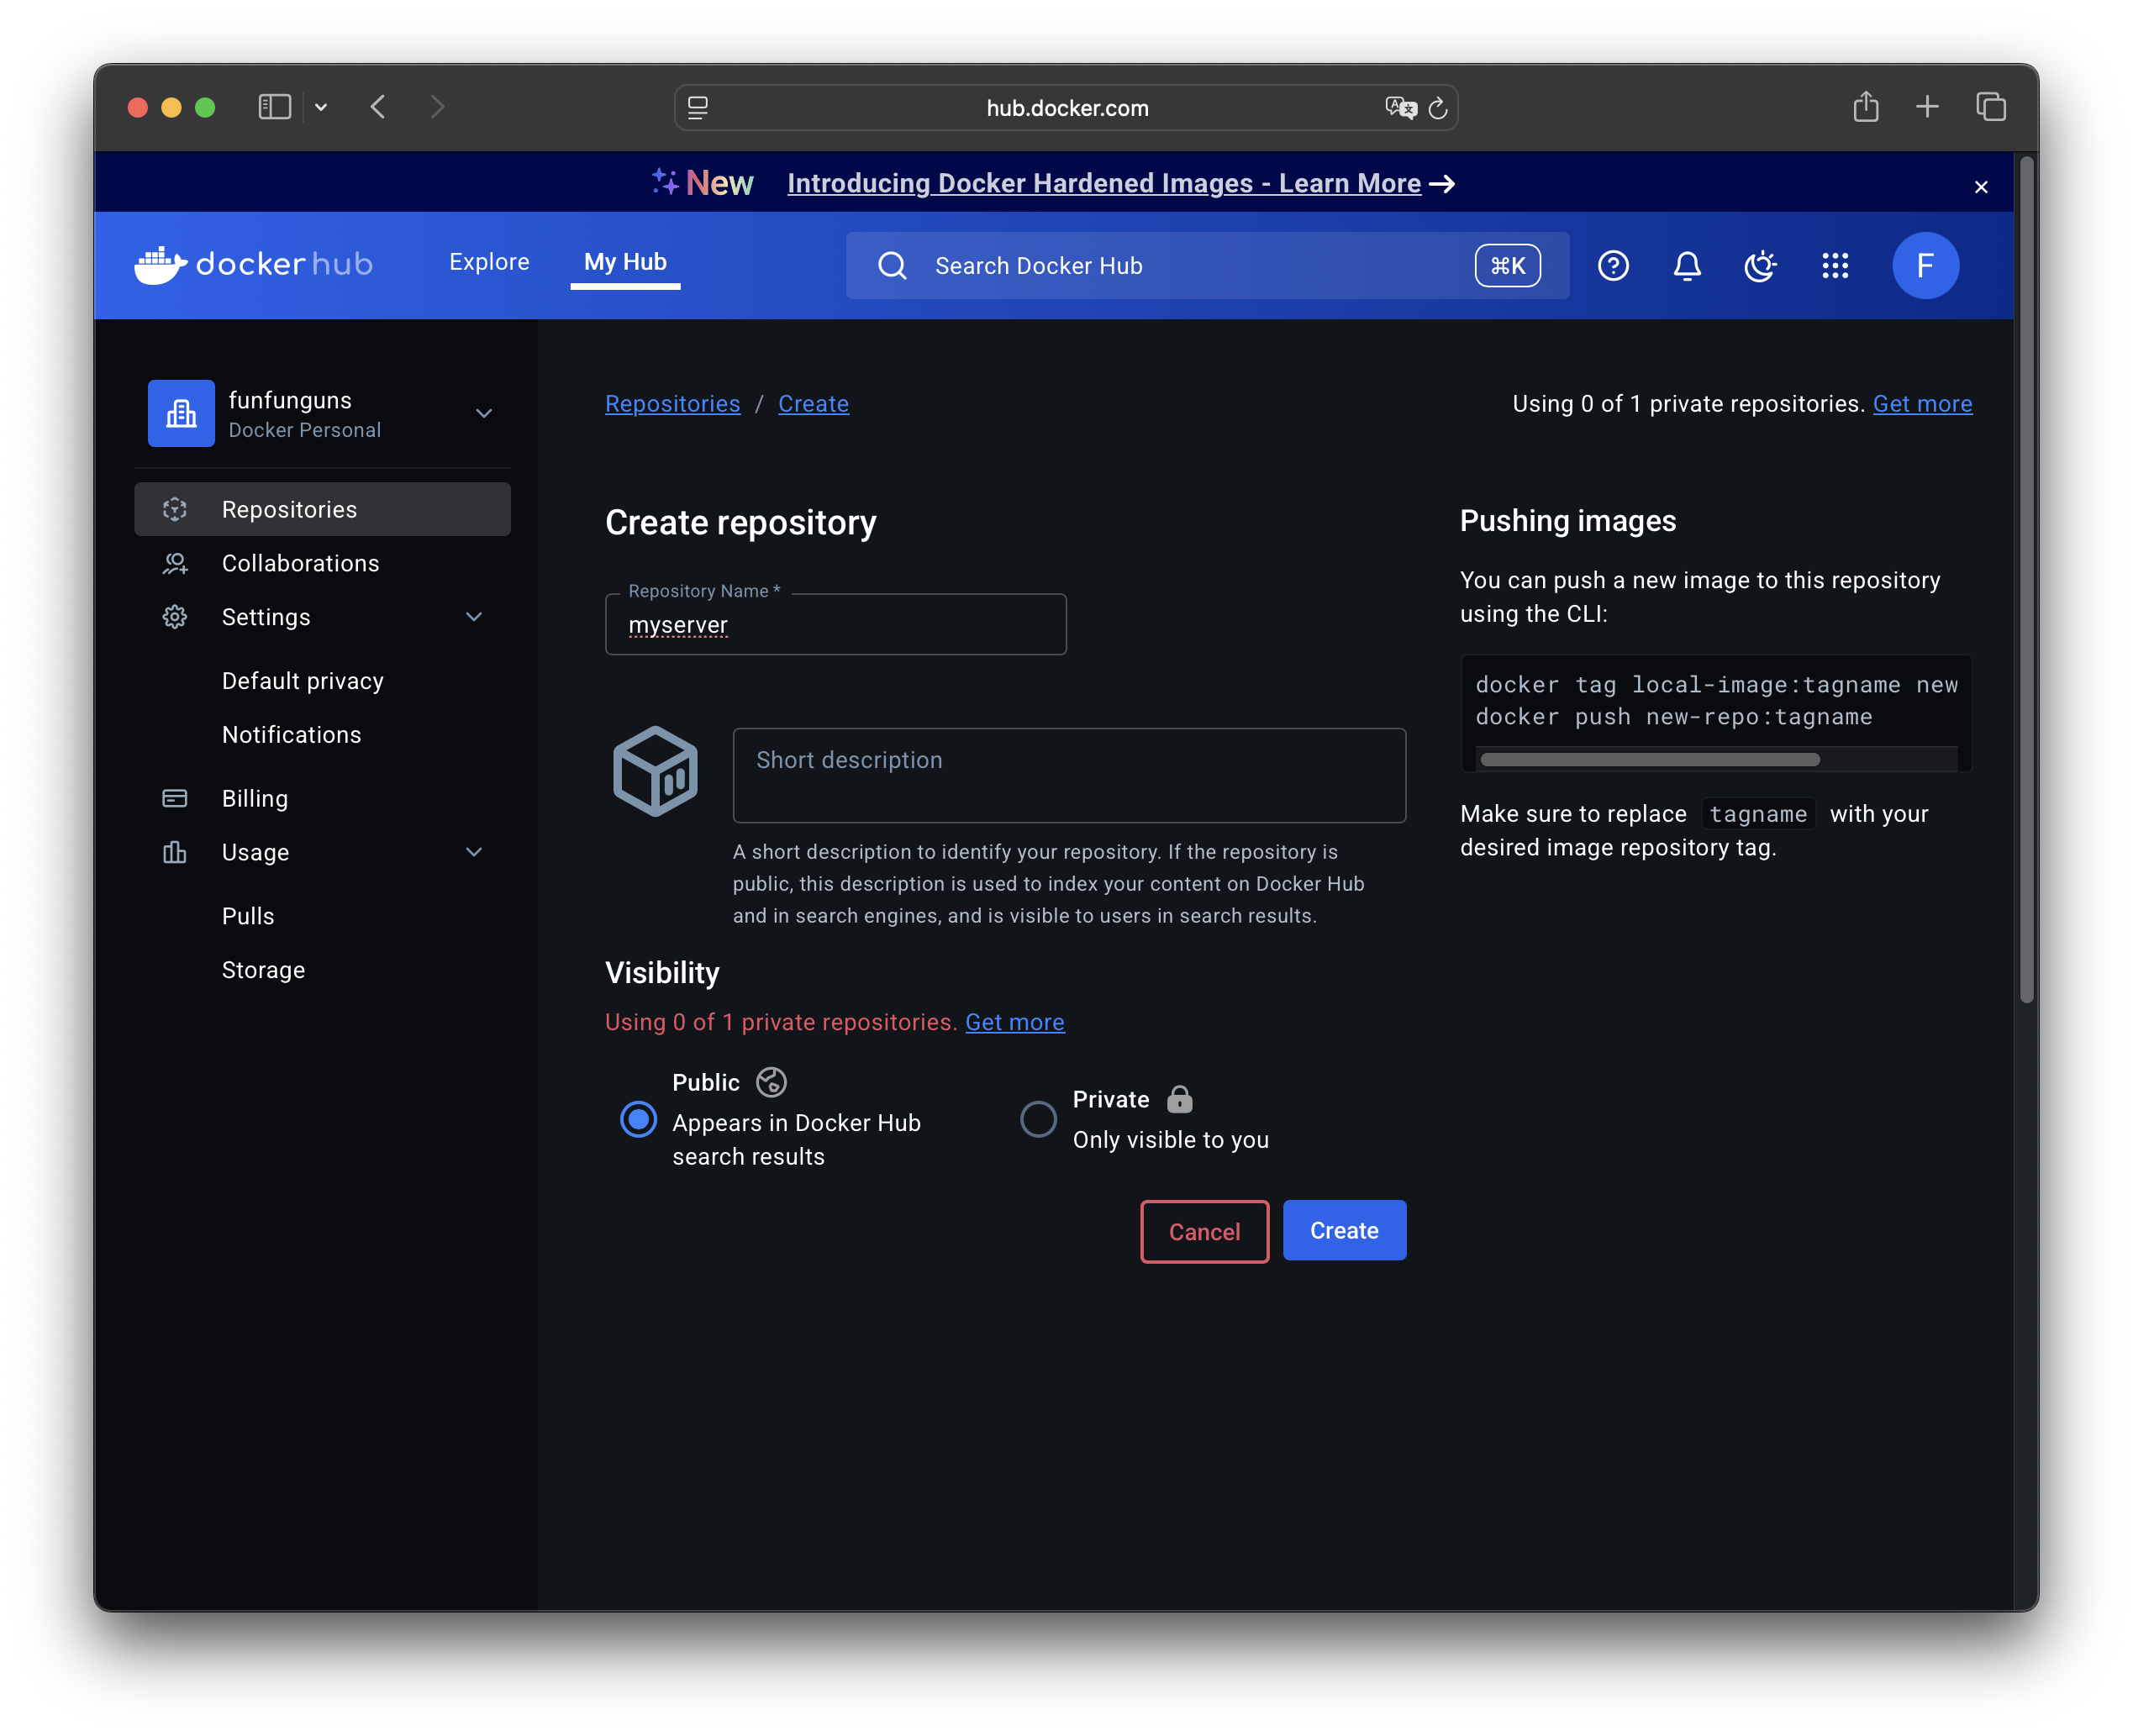Viewport: 2133px width, 1736px height.
Task: Open Default privacy settings item
Action: click(x=303, y=681)
